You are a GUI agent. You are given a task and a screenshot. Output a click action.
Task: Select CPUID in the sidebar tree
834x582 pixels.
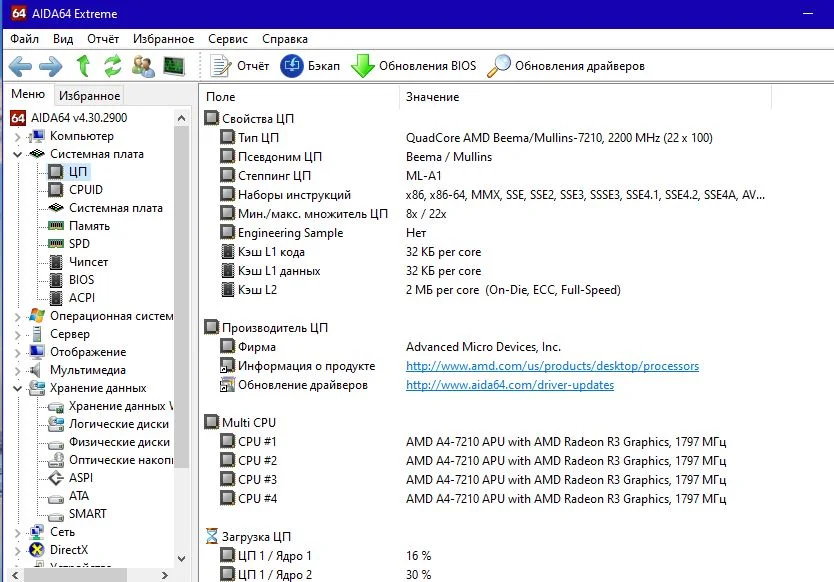85,190
